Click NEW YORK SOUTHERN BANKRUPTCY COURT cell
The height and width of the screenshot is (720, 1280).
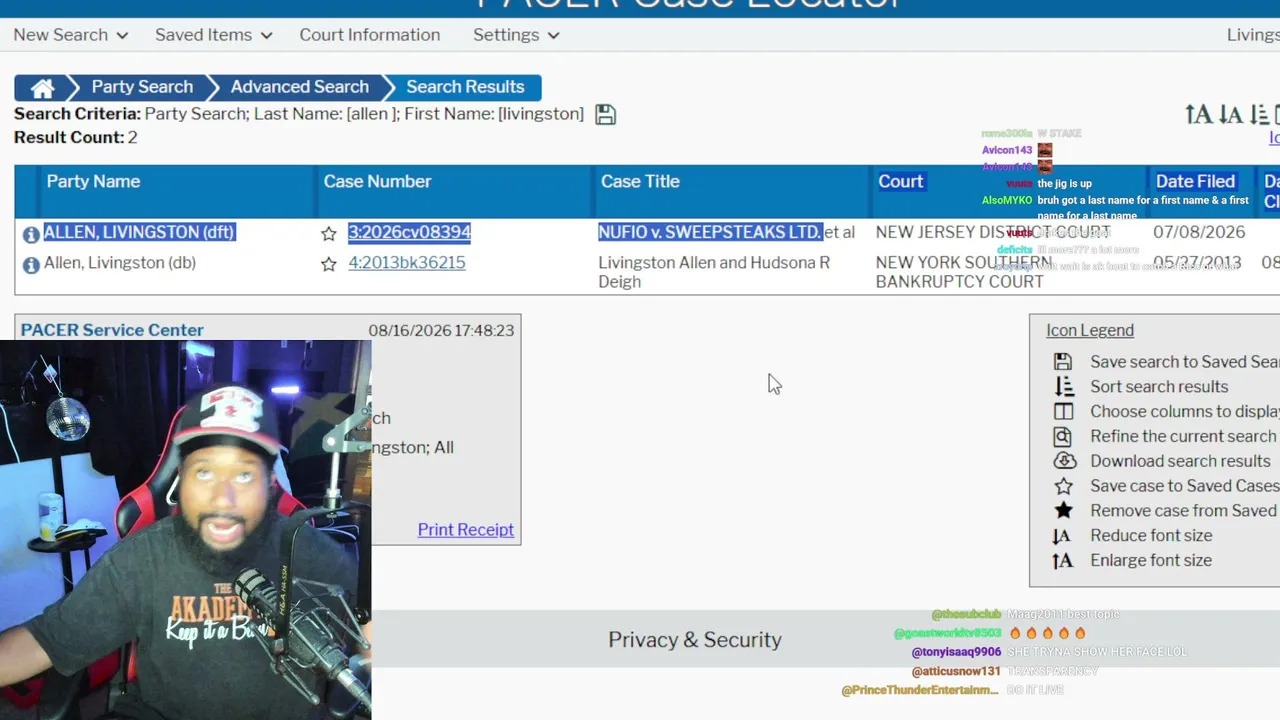pos(964,272)
